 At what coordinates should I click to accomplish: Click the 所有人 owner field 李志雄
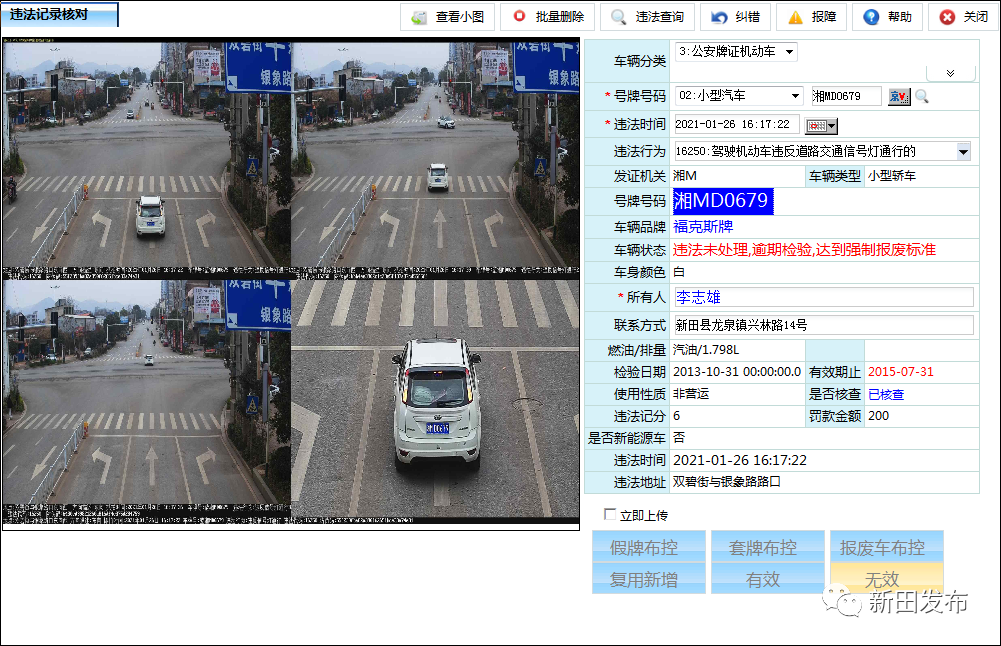click(824, 297)
